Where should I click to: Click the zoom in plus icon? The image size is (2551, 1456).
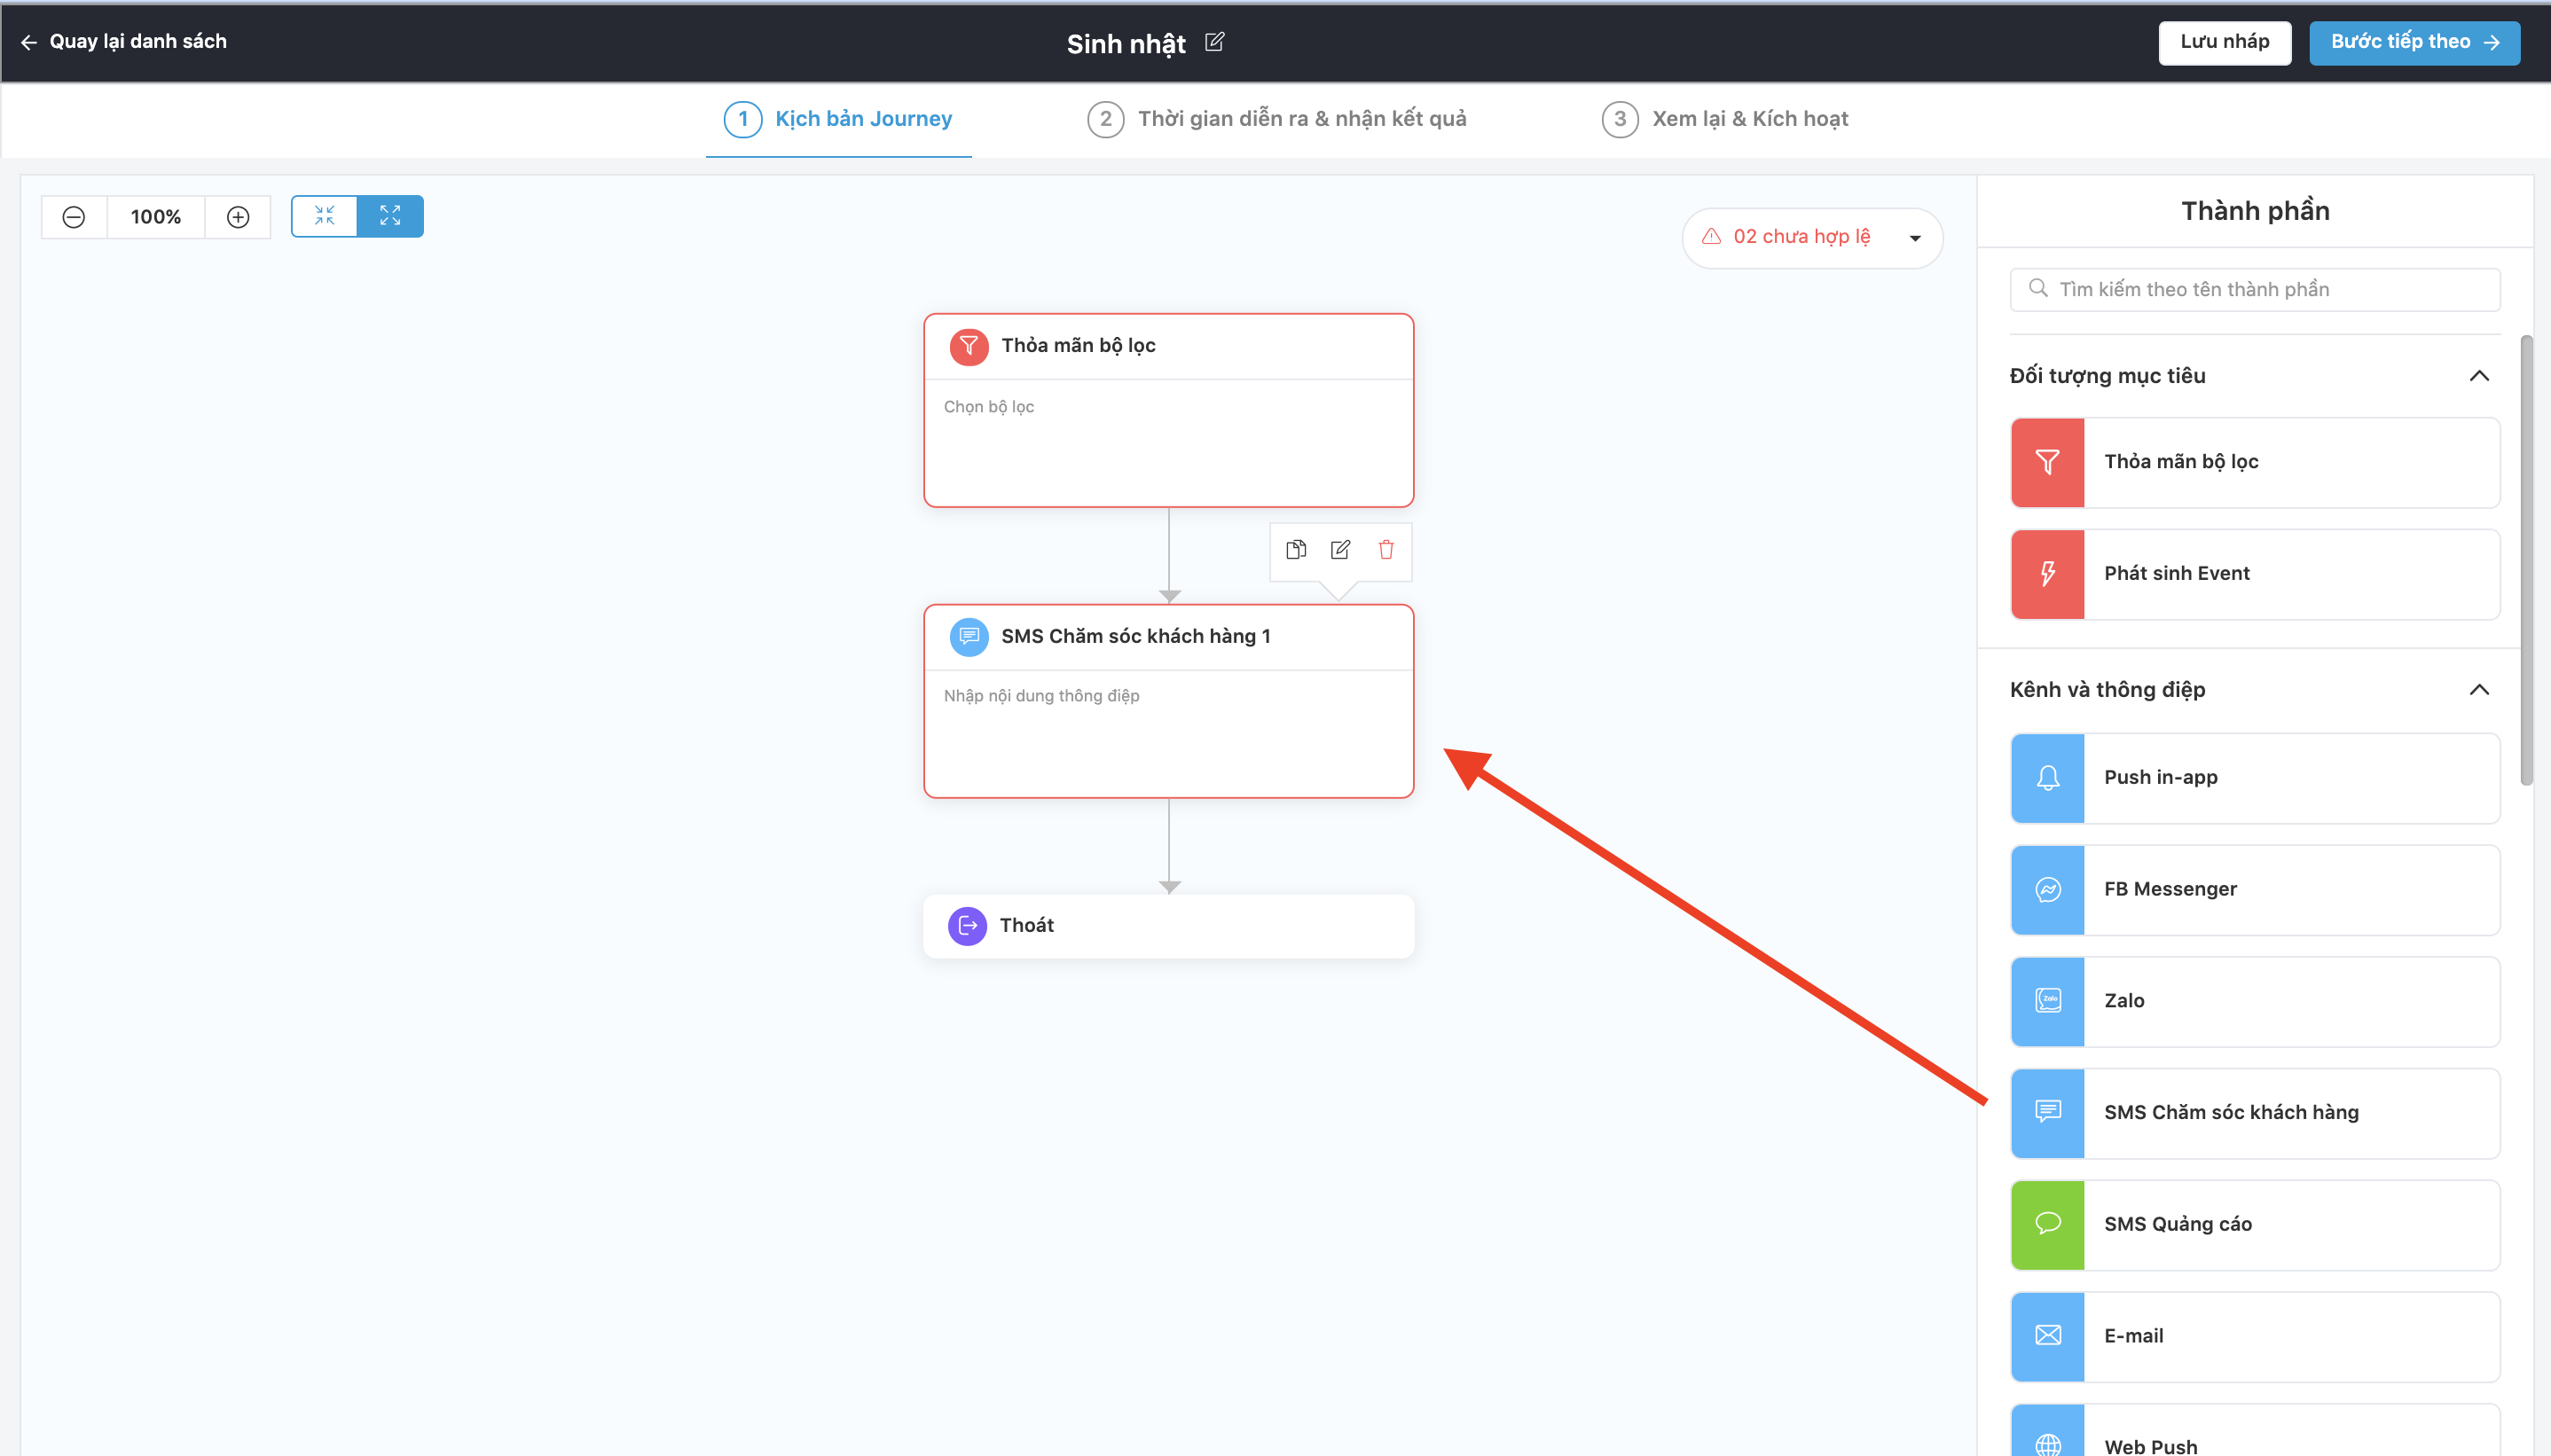click(x=238, y=217)
